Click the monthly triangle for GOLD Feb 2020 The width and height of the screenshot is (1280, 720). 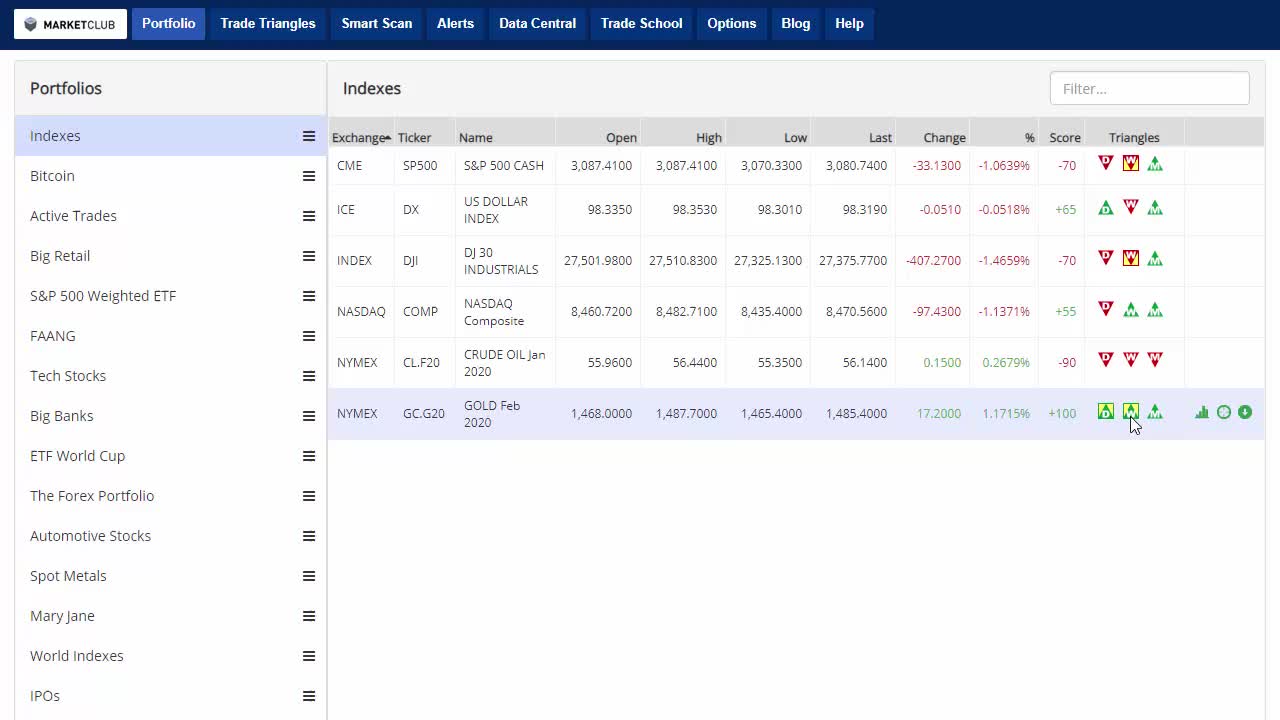point(1155,411)
